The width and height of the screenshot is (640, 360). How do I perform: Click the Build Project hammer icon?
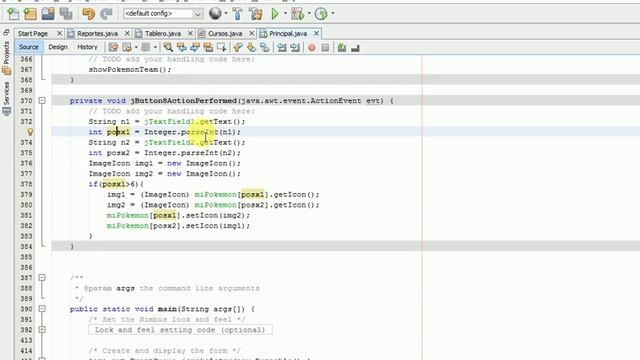pos(238,14)
